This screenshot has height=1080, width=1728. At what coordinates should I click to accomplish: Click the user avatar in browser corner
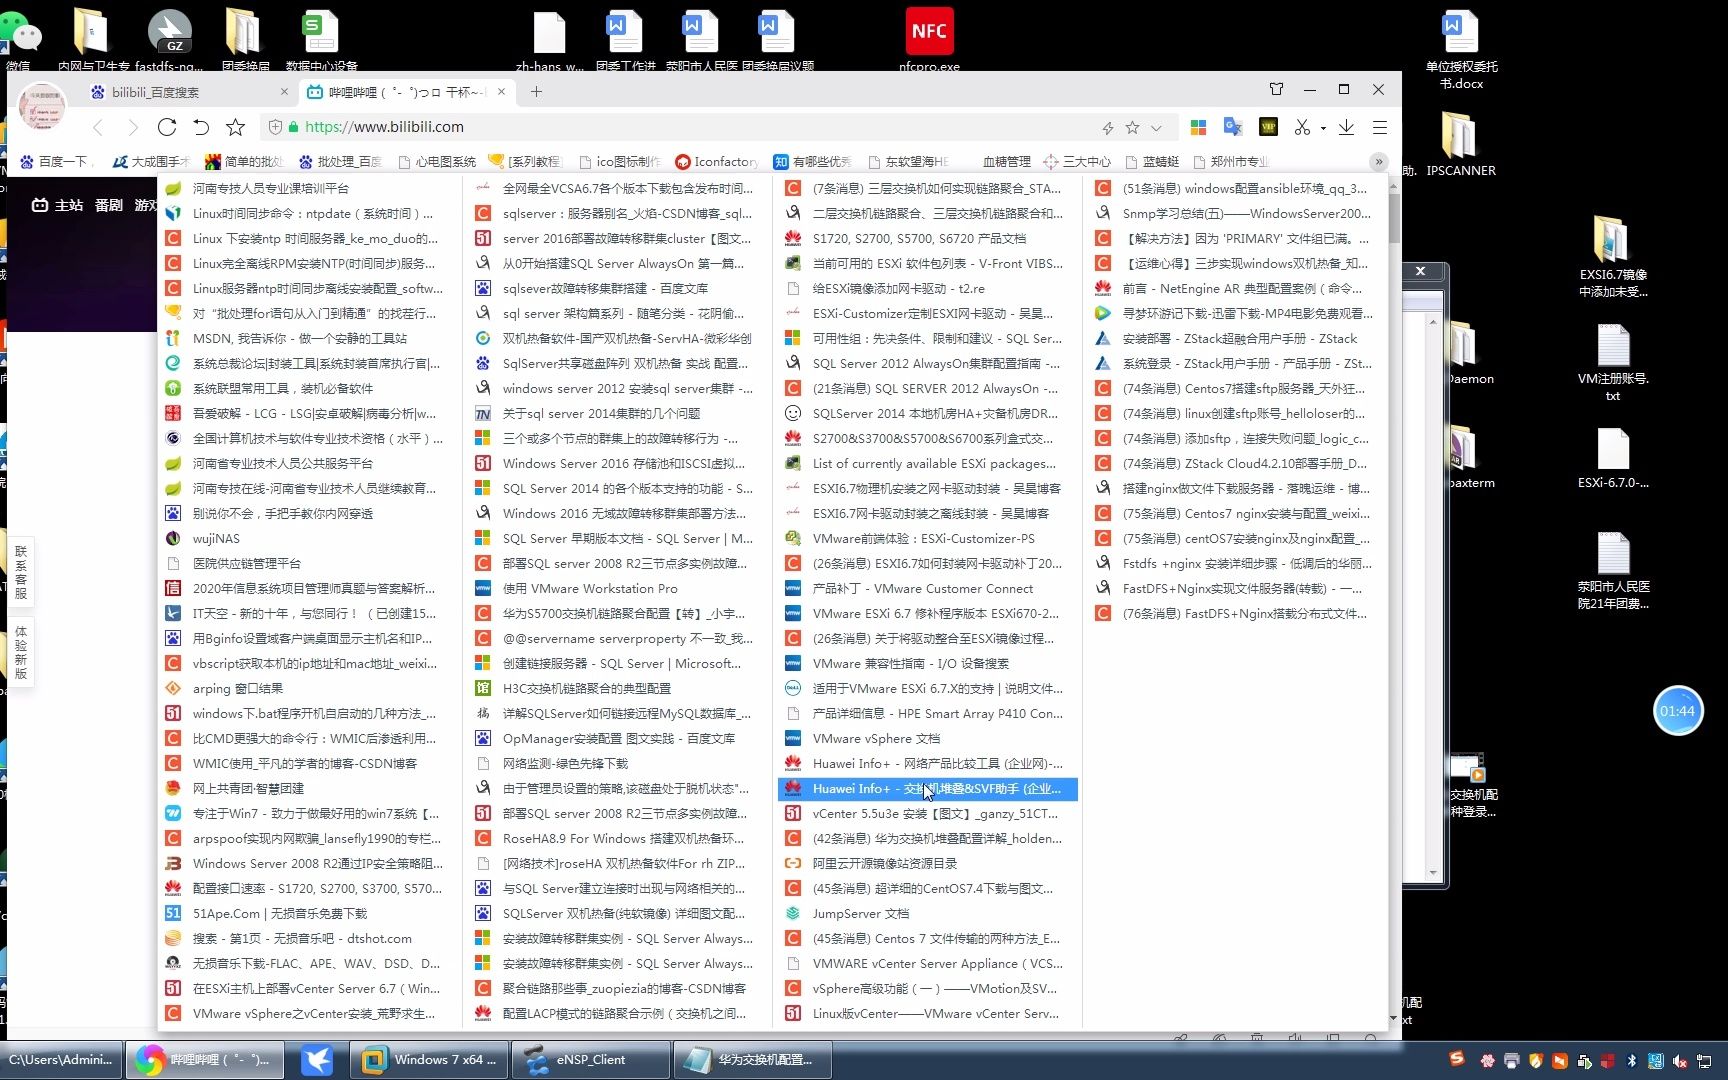tap(42, 107)
